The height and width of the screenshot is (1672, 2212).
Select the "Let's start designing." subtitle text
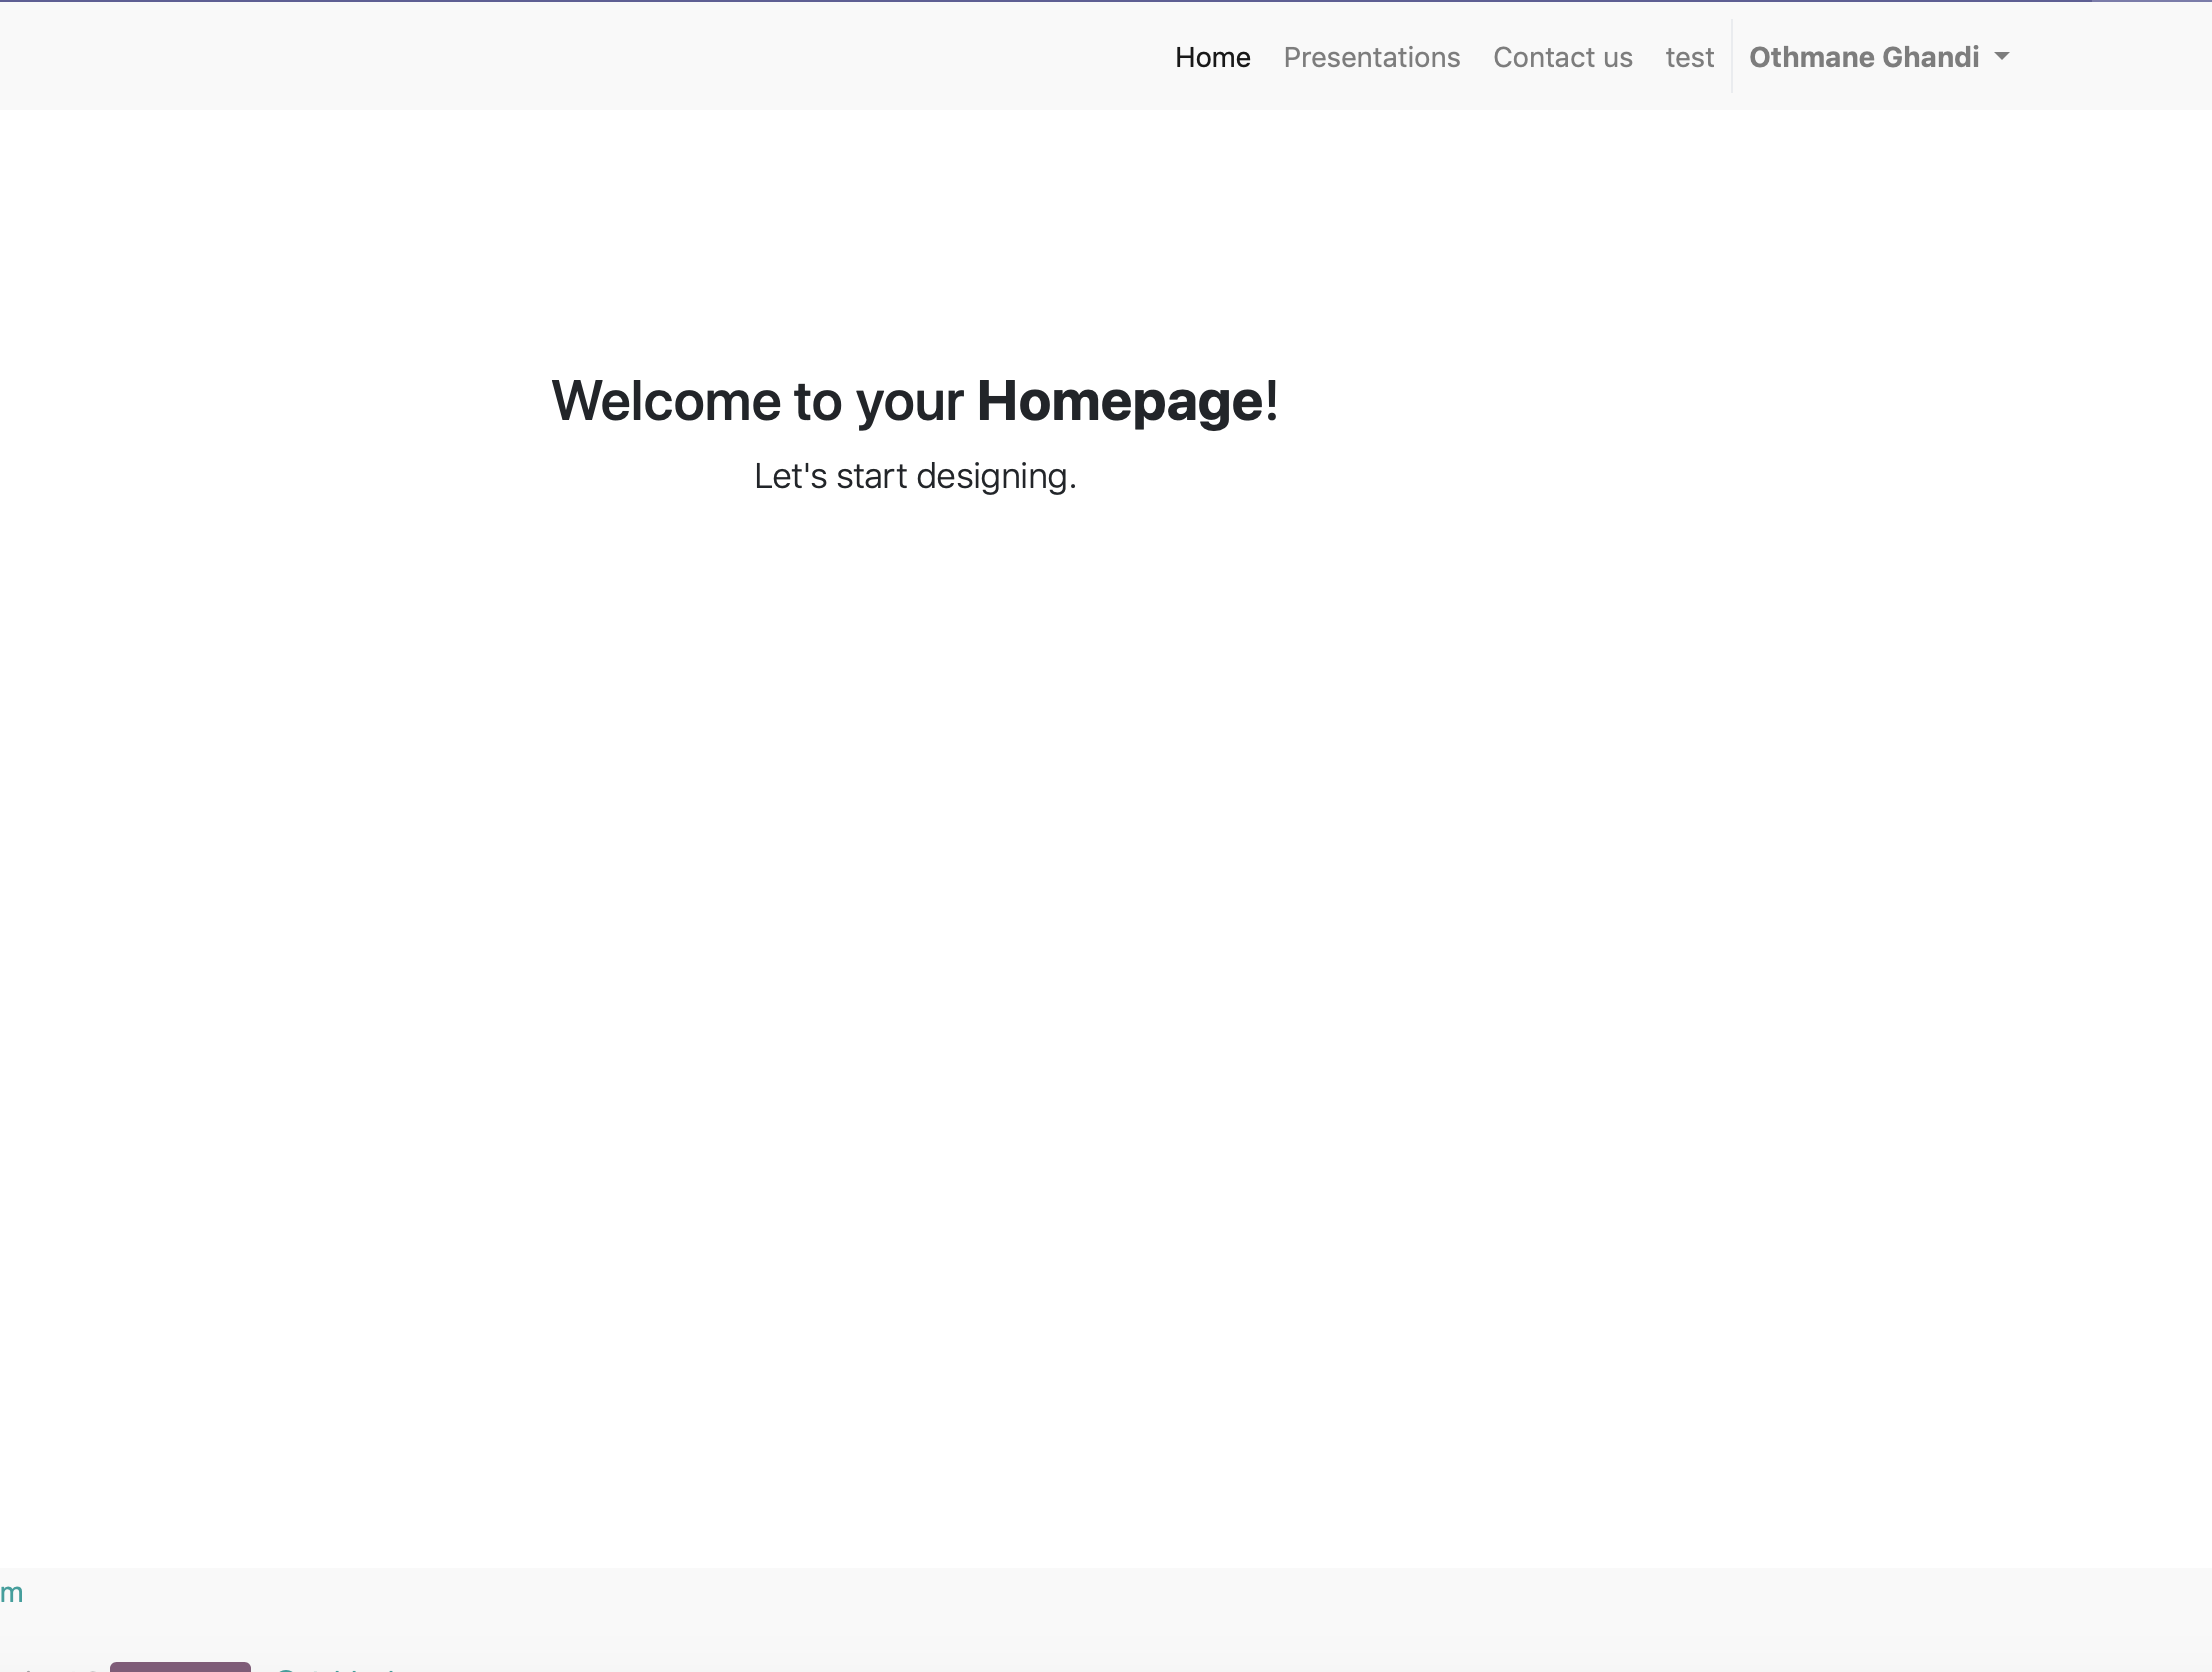pyautogui.click(x=914, y=476)
